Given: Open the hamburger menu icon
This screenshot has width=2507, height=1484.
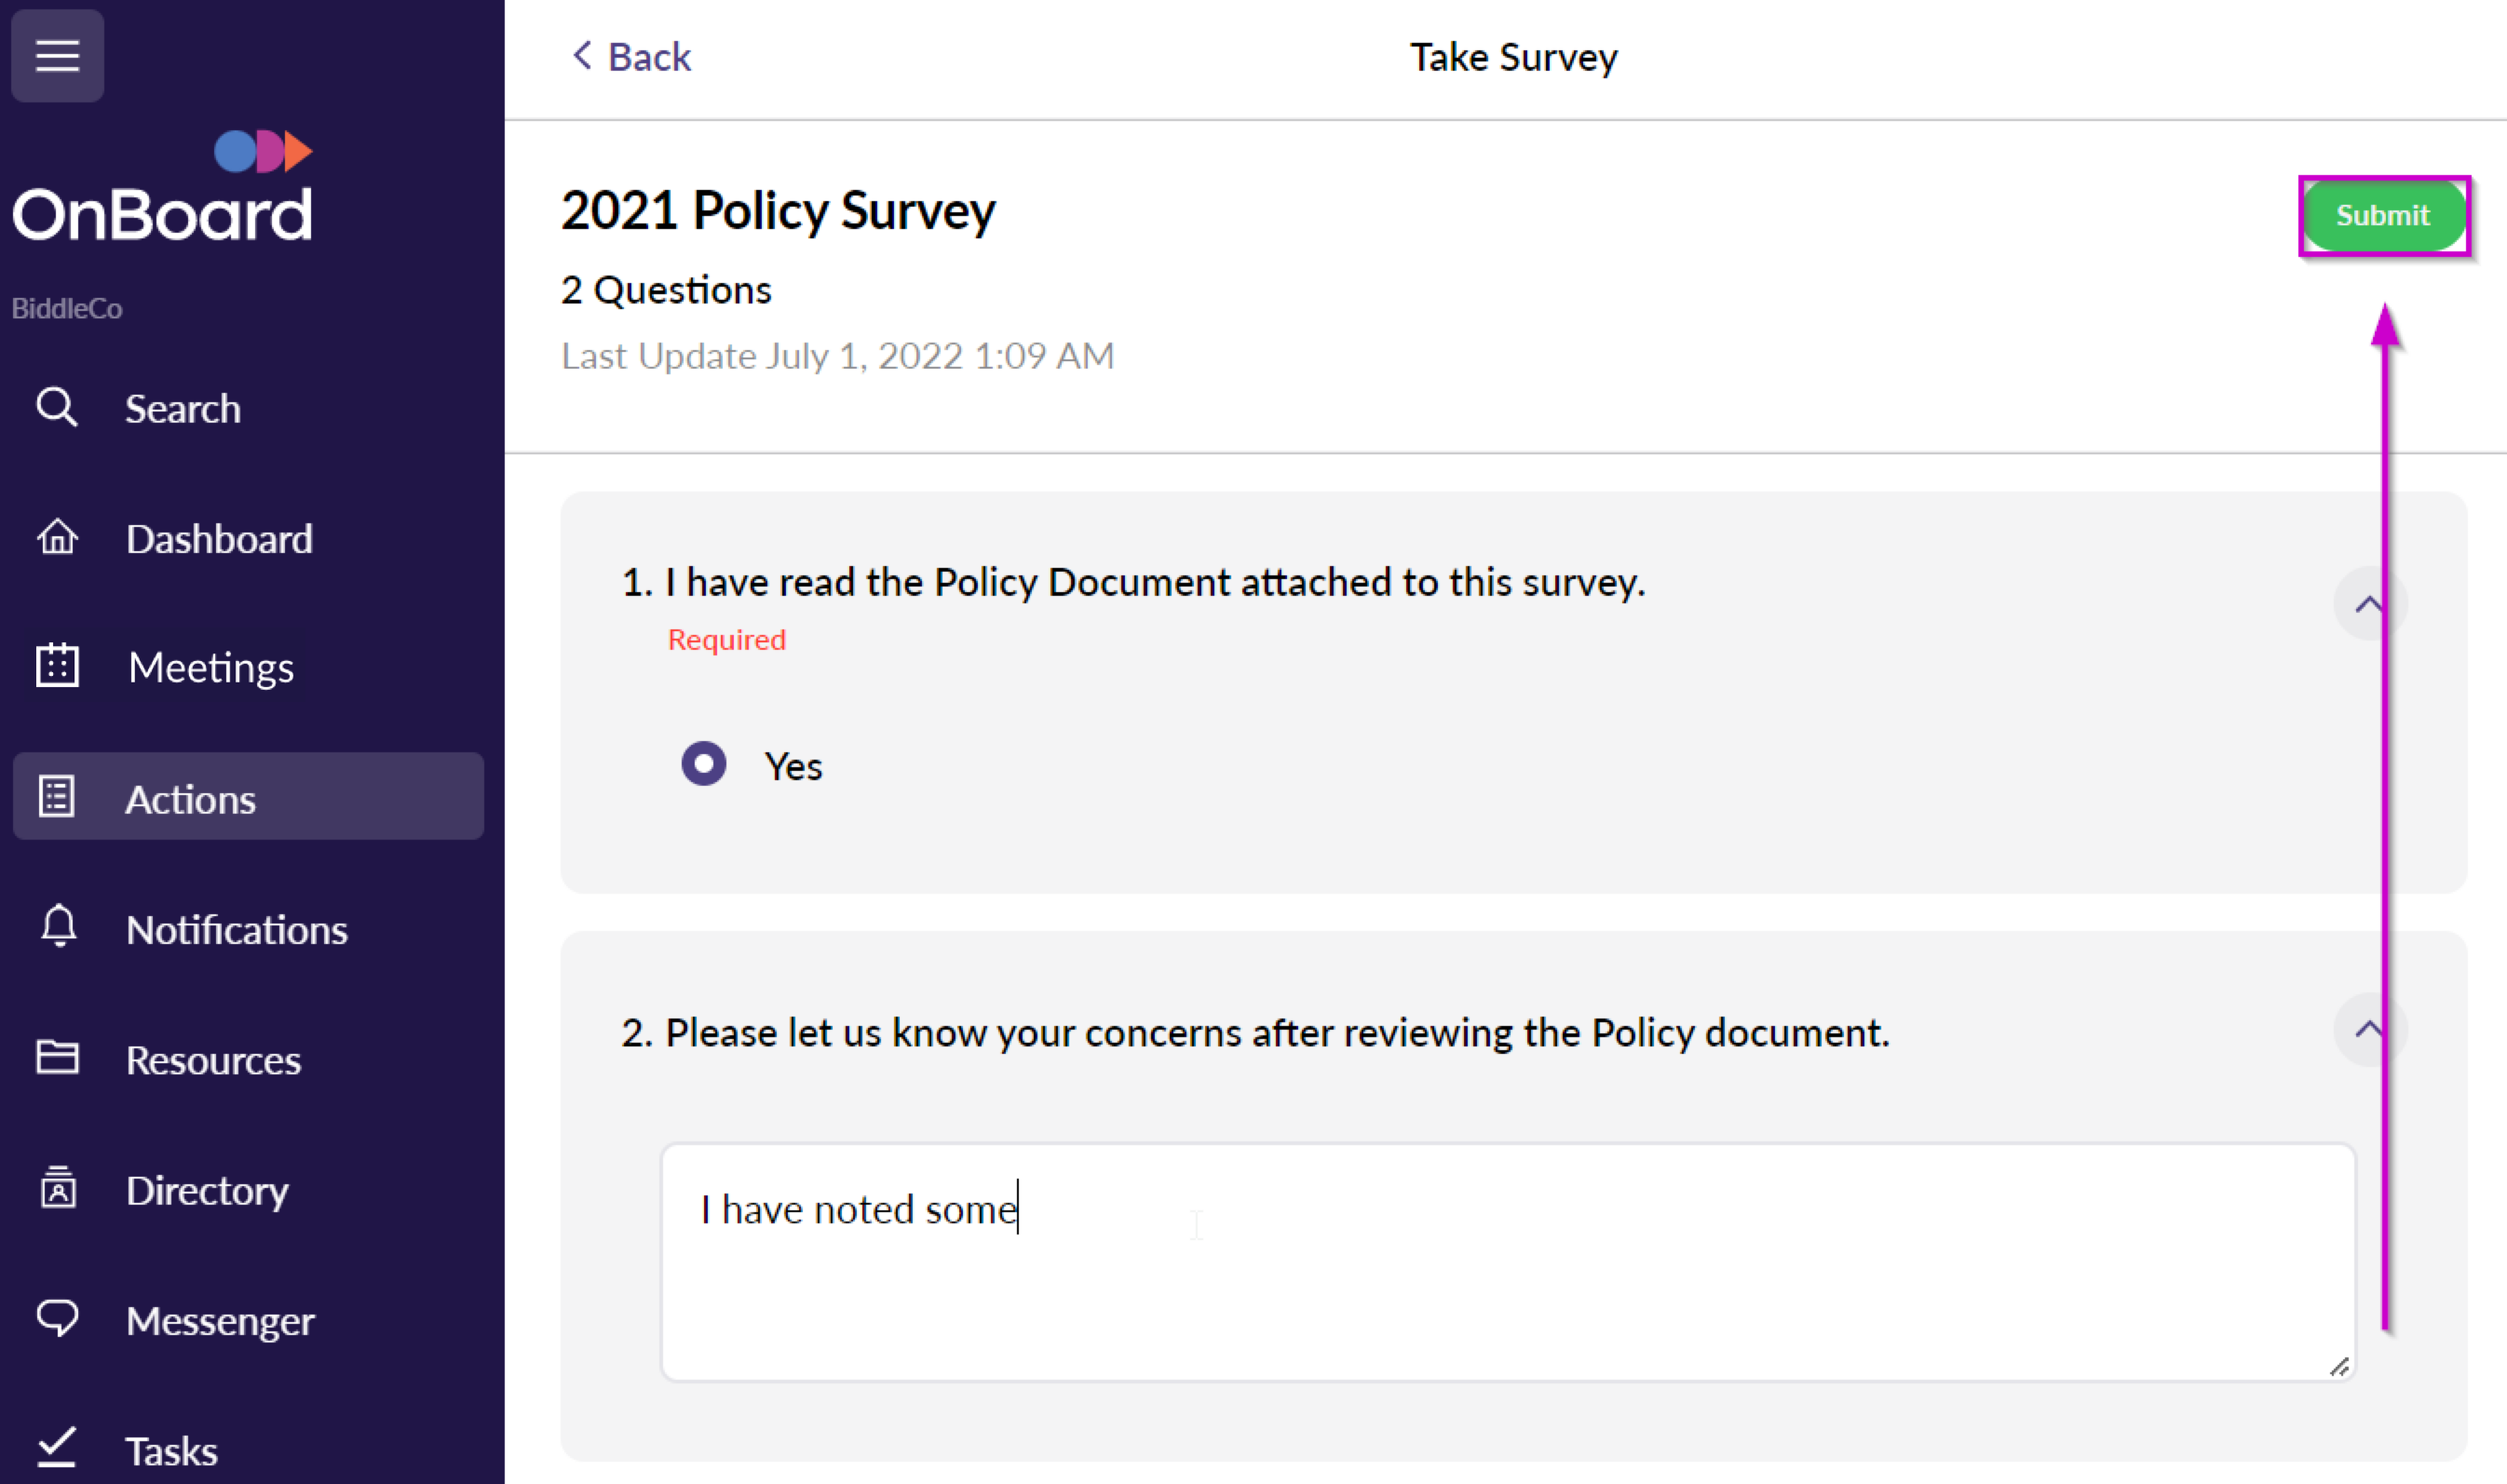Looking at the screenshot, I should click(57, 55).
